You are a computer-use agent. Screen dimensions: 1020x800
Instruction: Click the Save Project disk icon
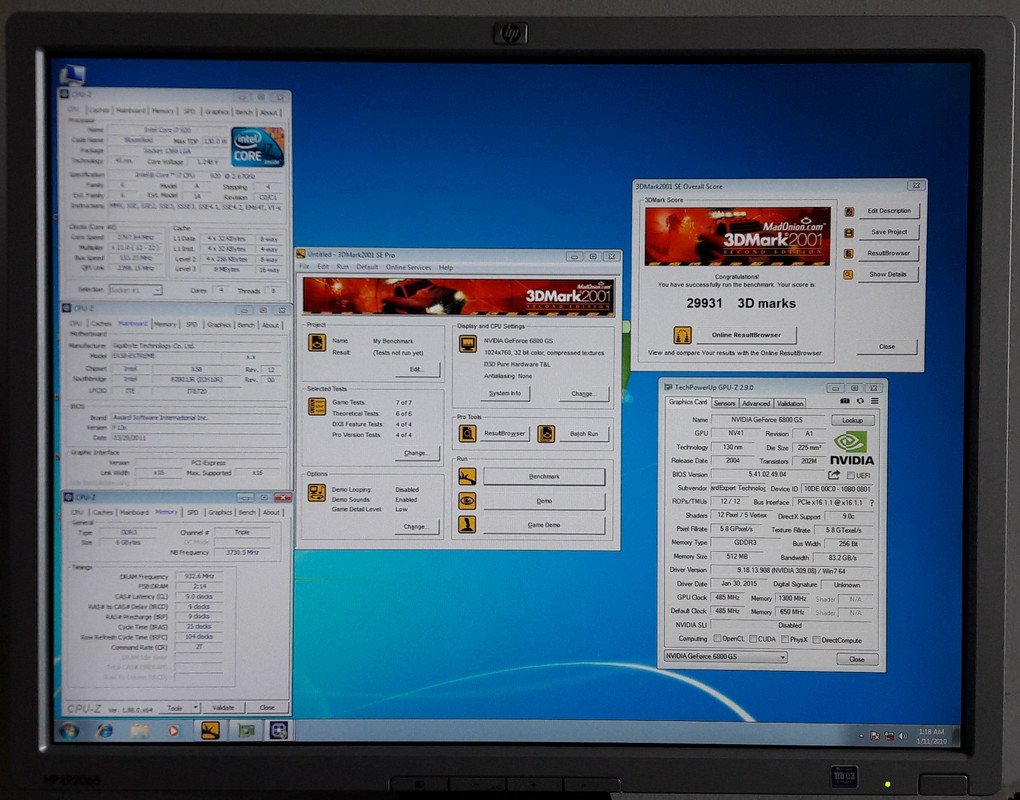[849, 232]
